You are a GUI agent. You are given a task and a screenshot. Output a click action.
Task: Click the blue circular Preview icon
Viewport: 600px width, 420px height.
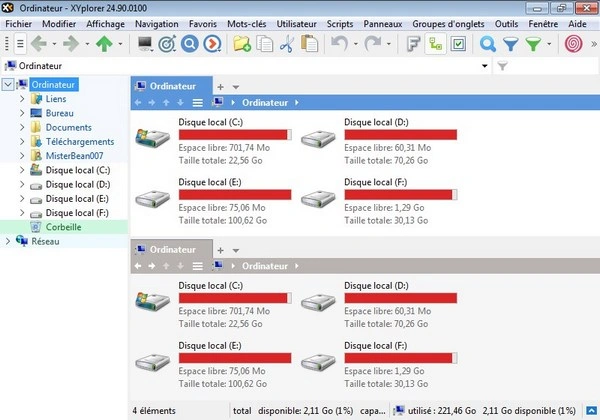[190, 43]
